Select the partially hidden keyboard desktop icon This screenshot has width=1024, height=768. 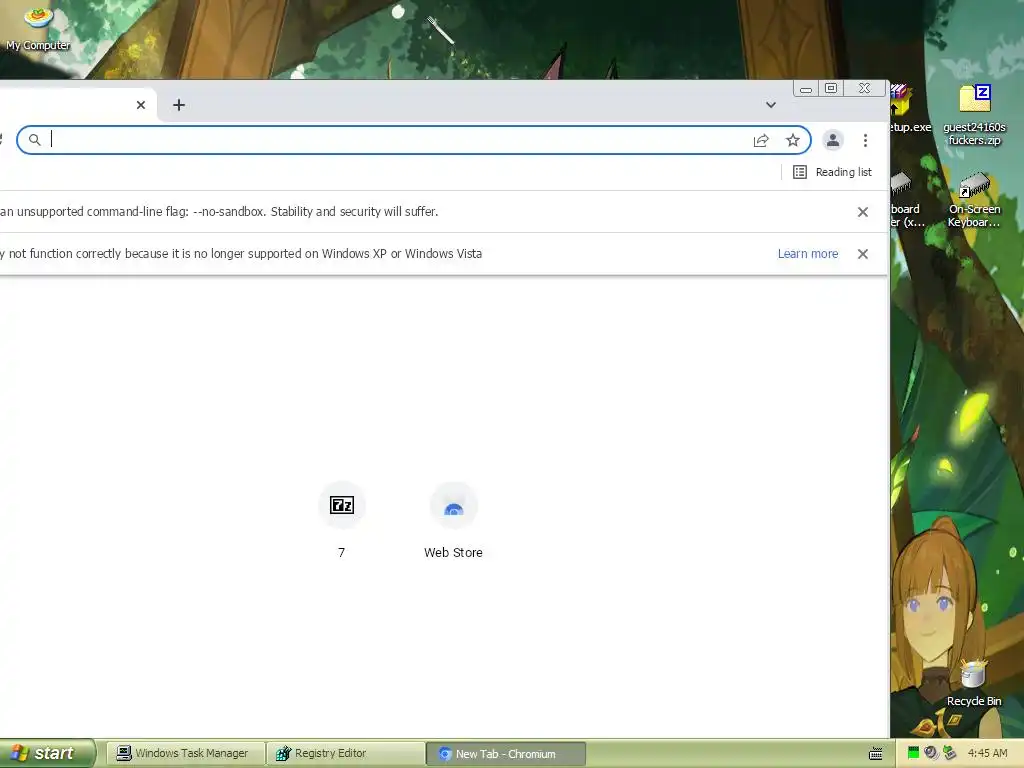click(906, 200)
